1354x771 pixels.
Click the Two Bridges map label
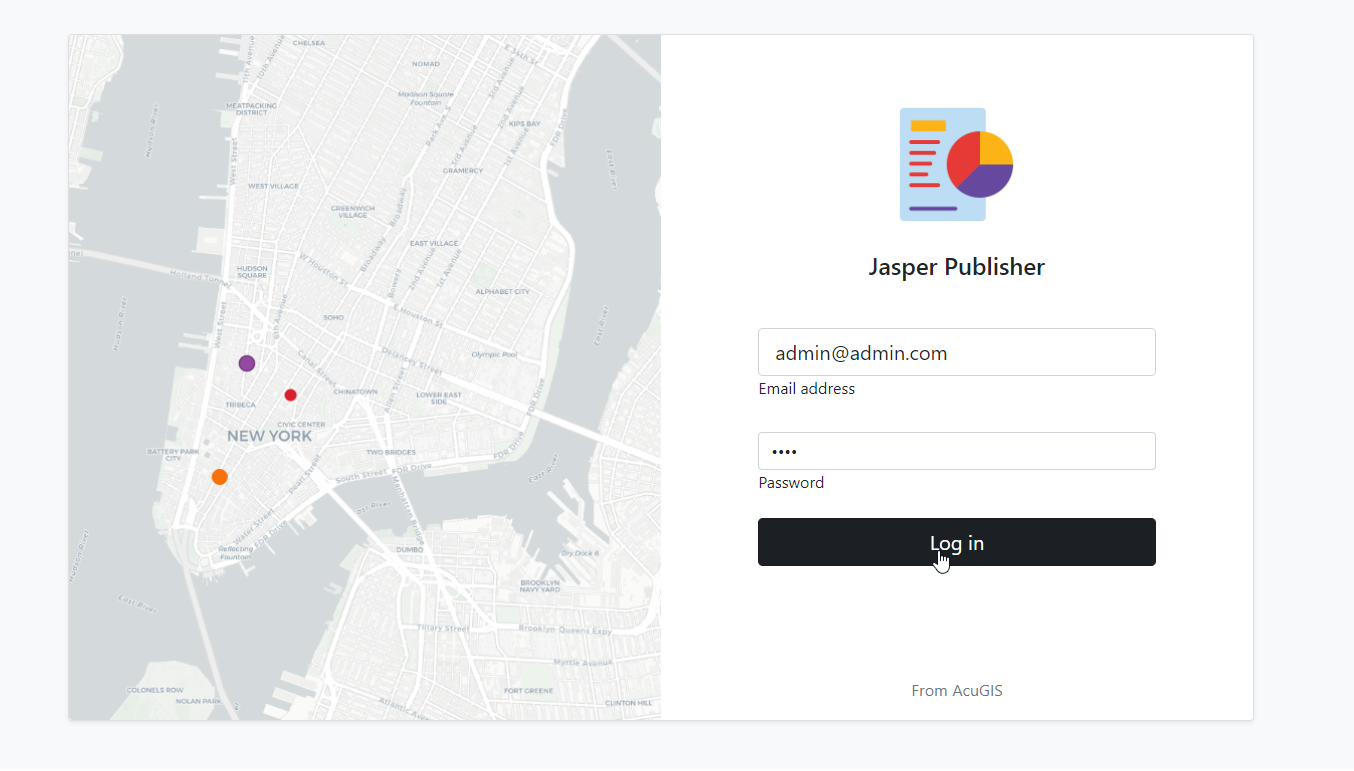pyautogui.click(x=391, y=452)
